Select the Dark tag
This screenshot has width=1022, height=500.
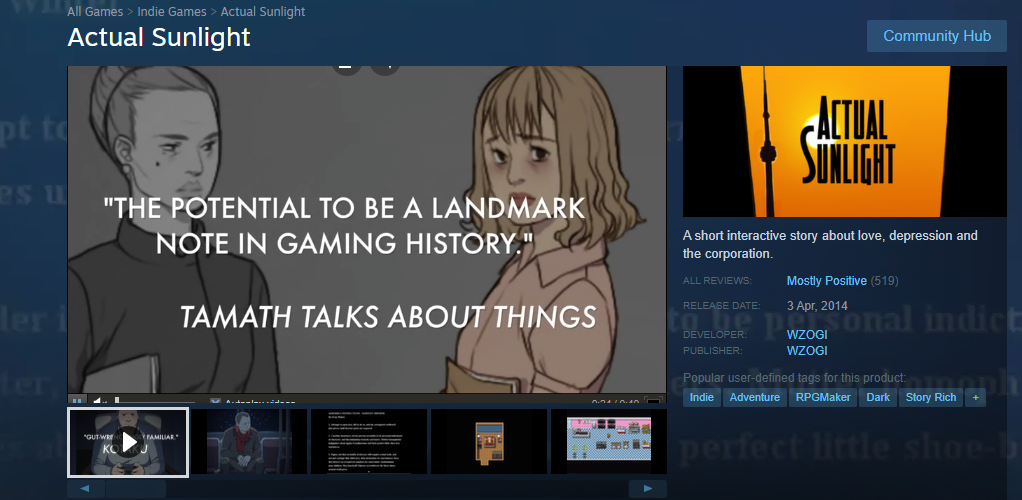878,398
